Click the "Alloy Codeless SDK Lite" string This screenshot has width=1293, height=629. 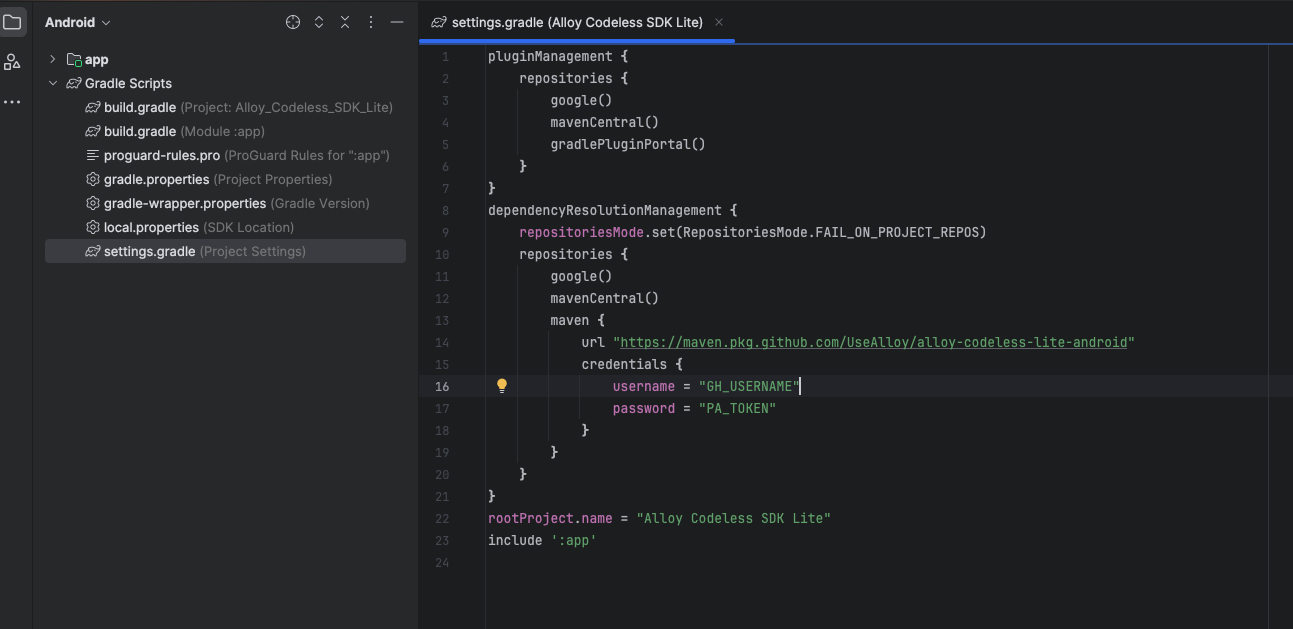click(x=733, y=518)
